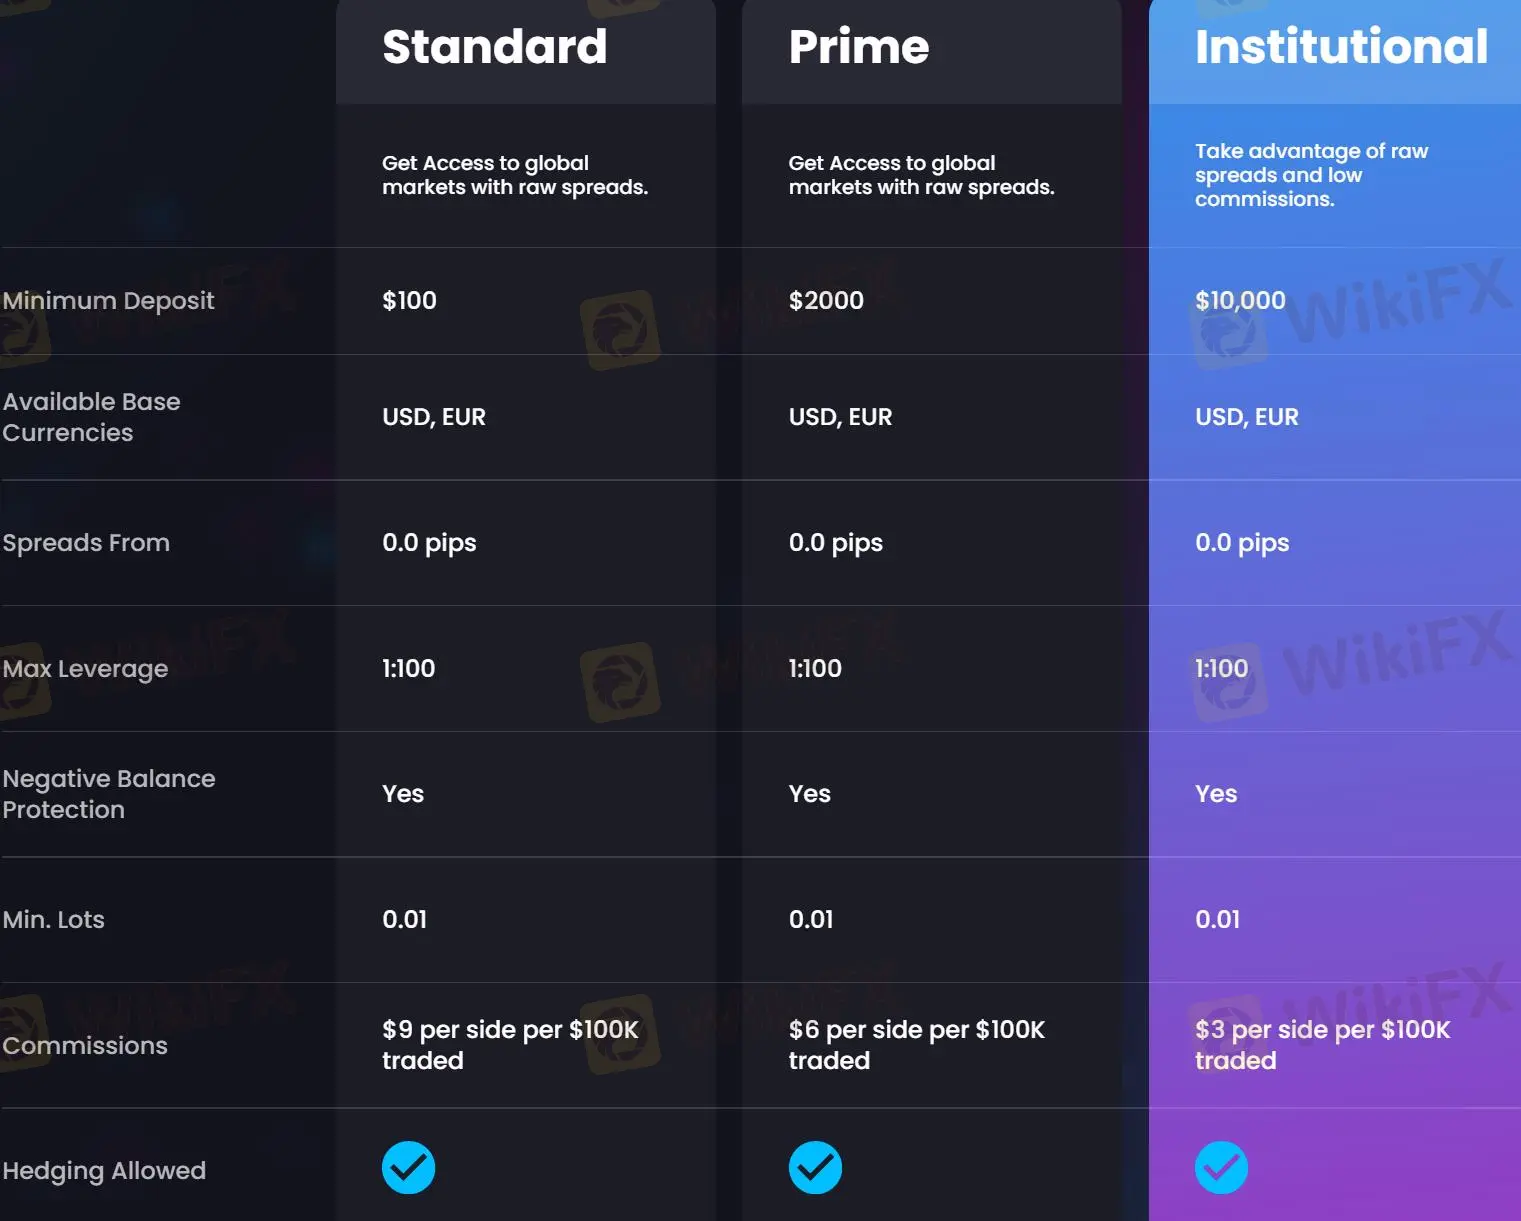Click the $9 per side Standard commission text
This screenshot has height=1221, width=1521.
(510, 1045)
